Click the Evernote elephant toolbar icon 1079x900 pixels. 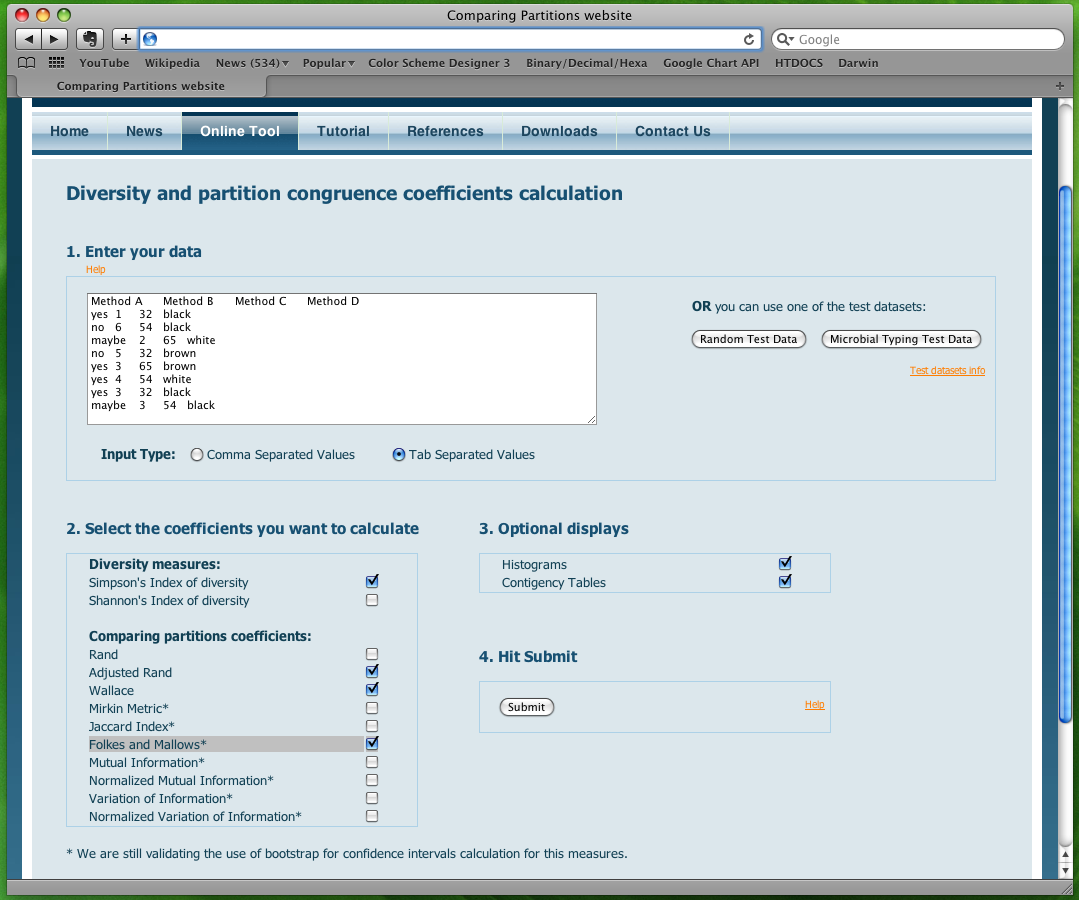tap(89, 39)
